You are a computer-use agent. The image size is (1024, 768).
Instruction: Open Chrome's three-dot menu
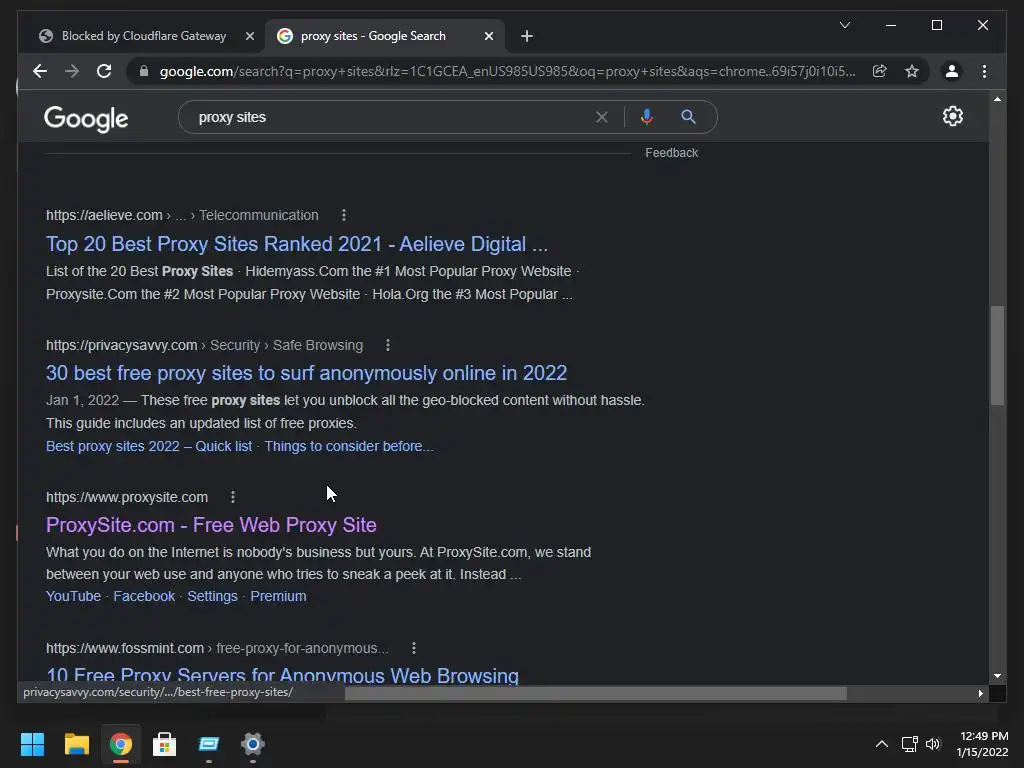click(984, 71)
